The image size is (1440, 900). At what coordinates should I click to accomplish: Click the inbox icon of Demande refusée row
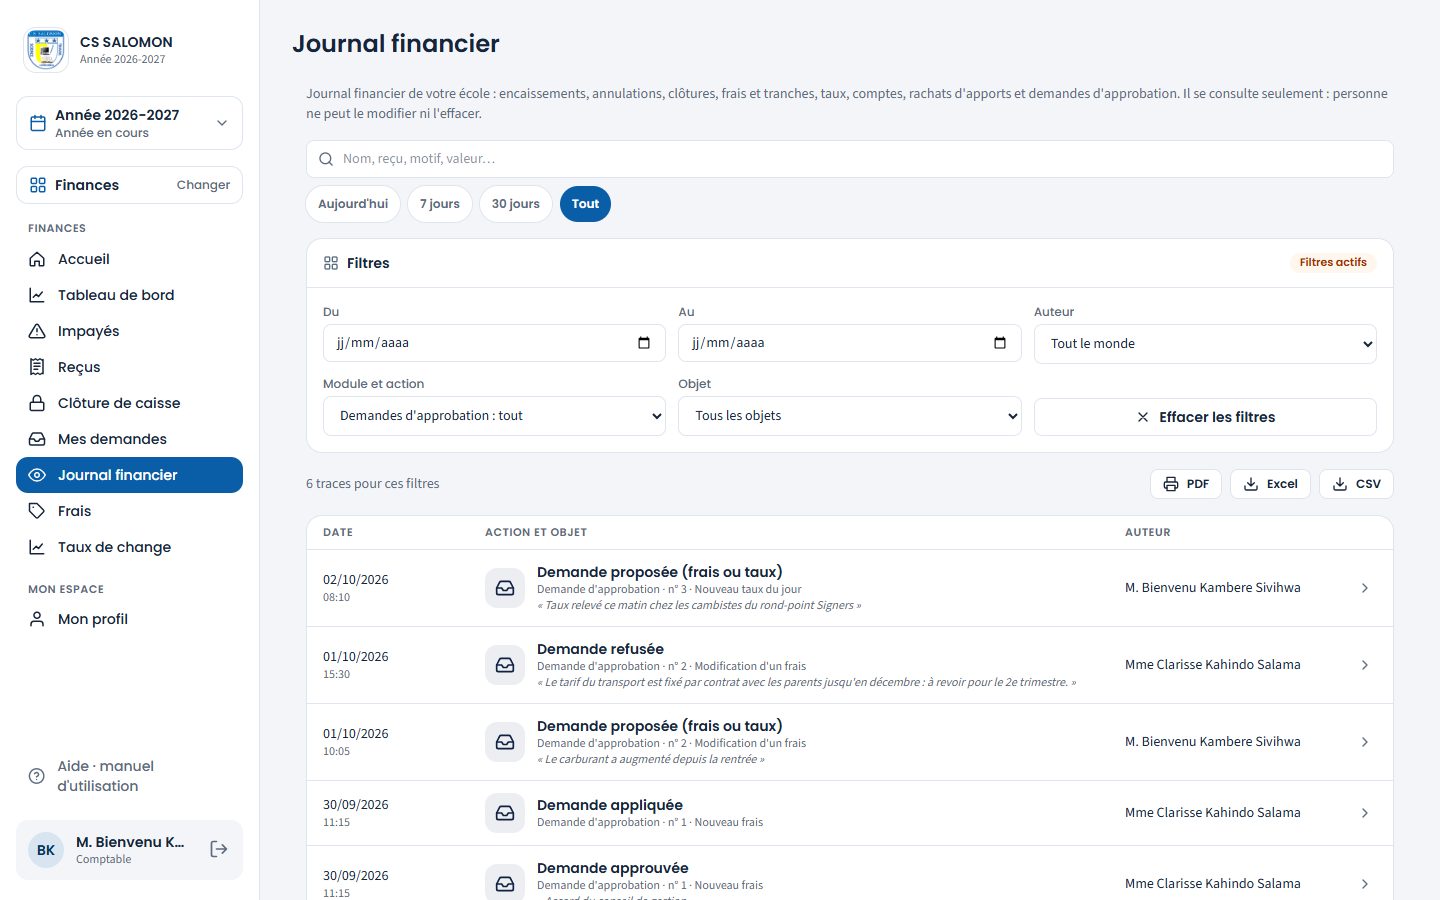point(505,665)
